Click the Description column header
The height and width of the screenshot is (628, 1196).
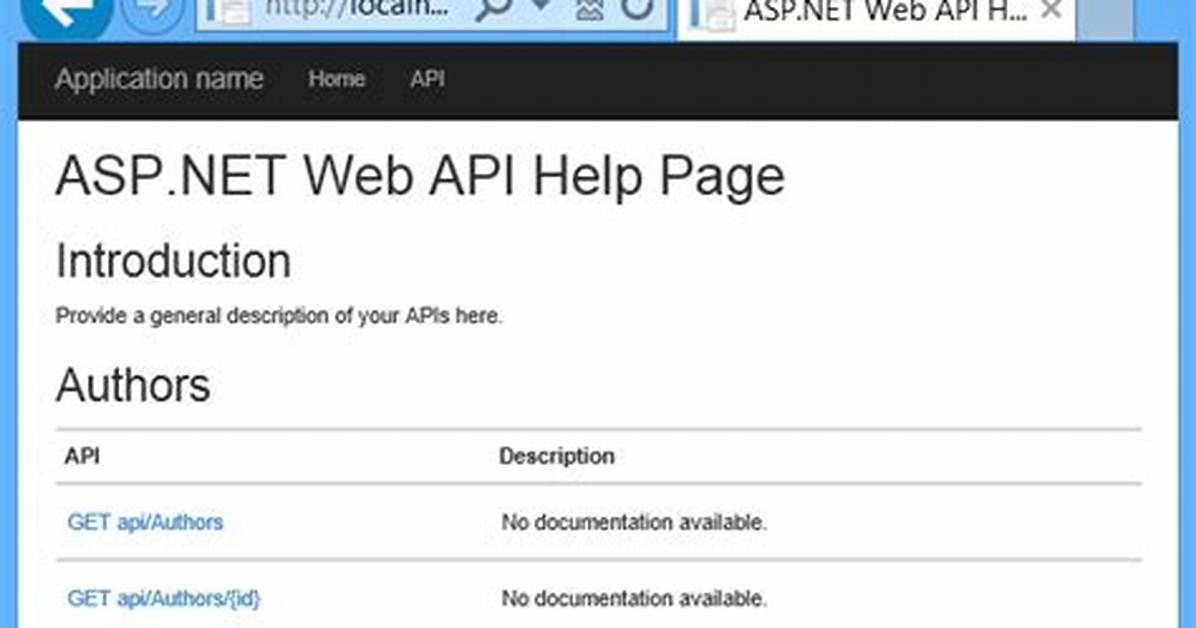(557, 456)
